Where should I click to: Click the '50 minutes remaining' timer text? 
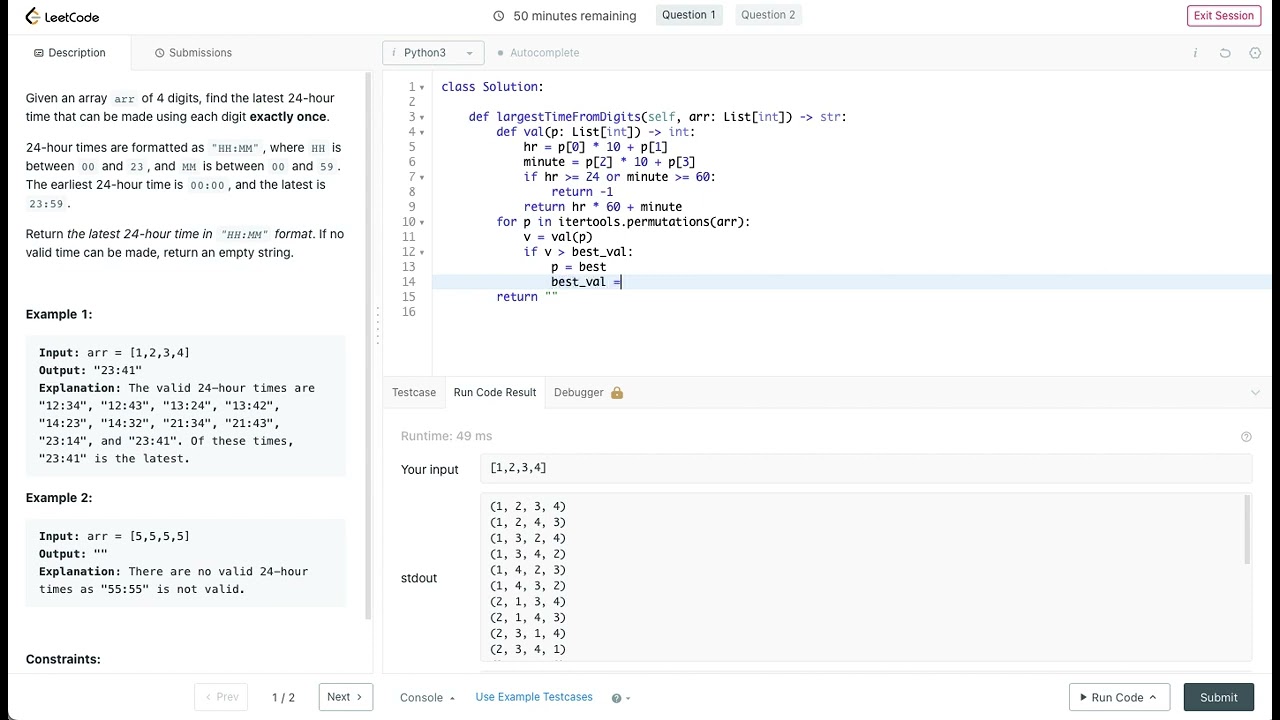coord(575,16)
